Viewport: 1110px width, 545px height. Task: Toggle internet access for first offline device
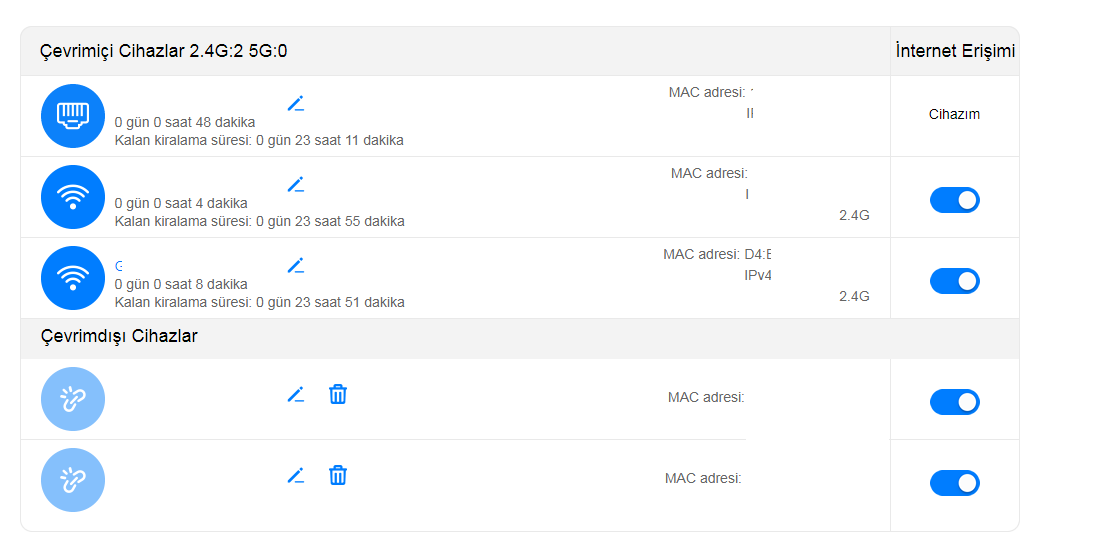[x=954, y=402]
